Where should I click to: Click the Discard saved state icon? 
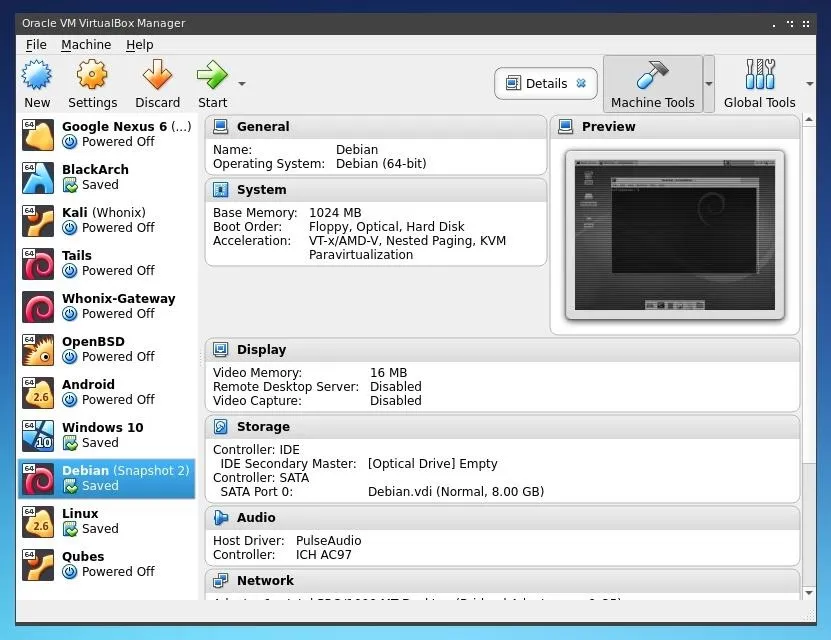tap(157, 74)
